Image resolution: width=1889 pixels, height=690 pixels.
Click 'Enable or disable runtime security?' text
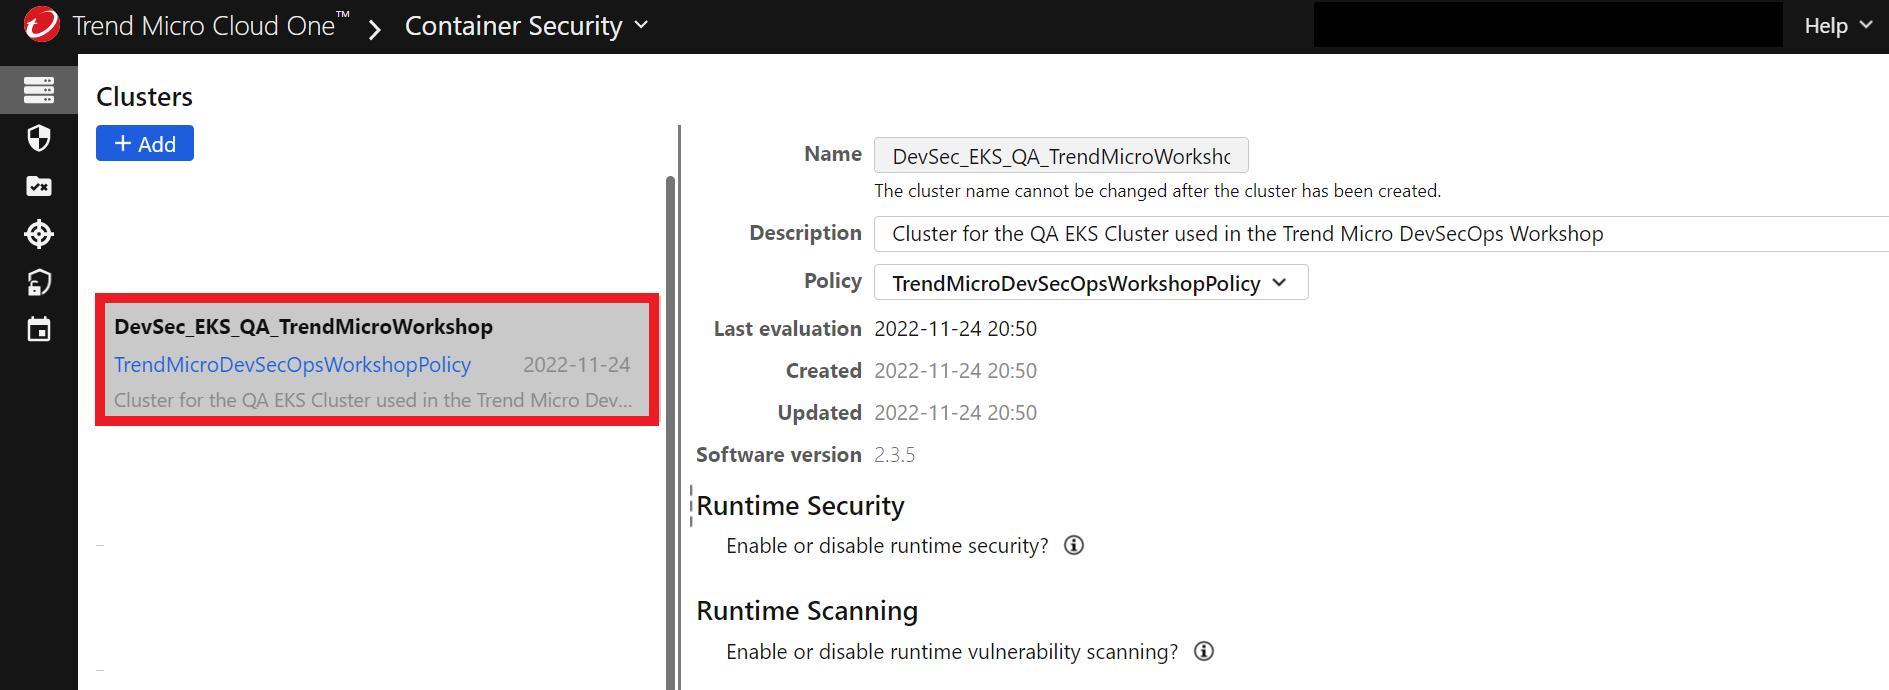coord(887,546)
